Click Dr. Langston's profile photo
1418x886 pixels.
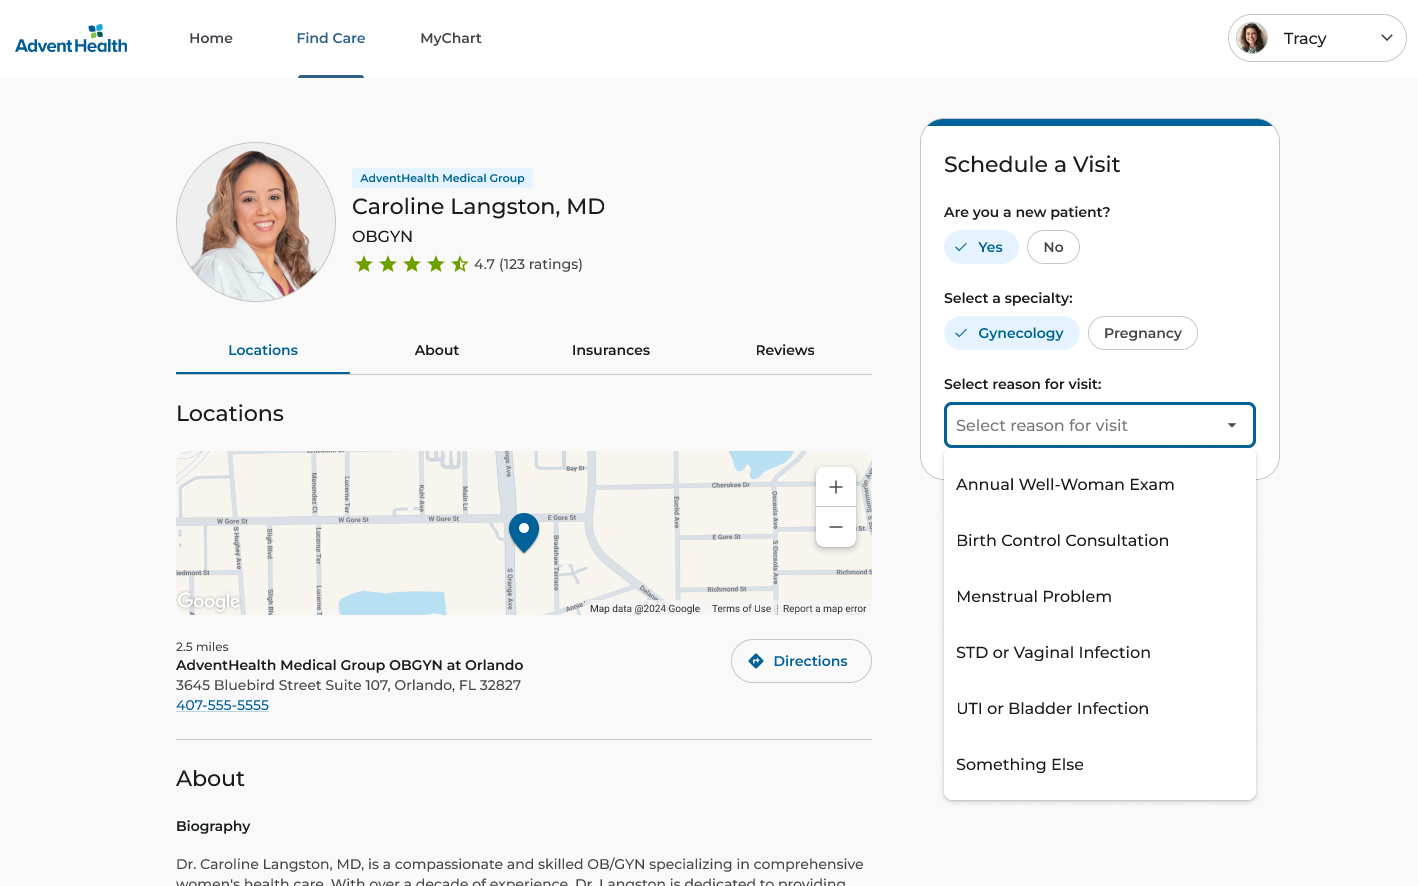click(x=256, y=222)
